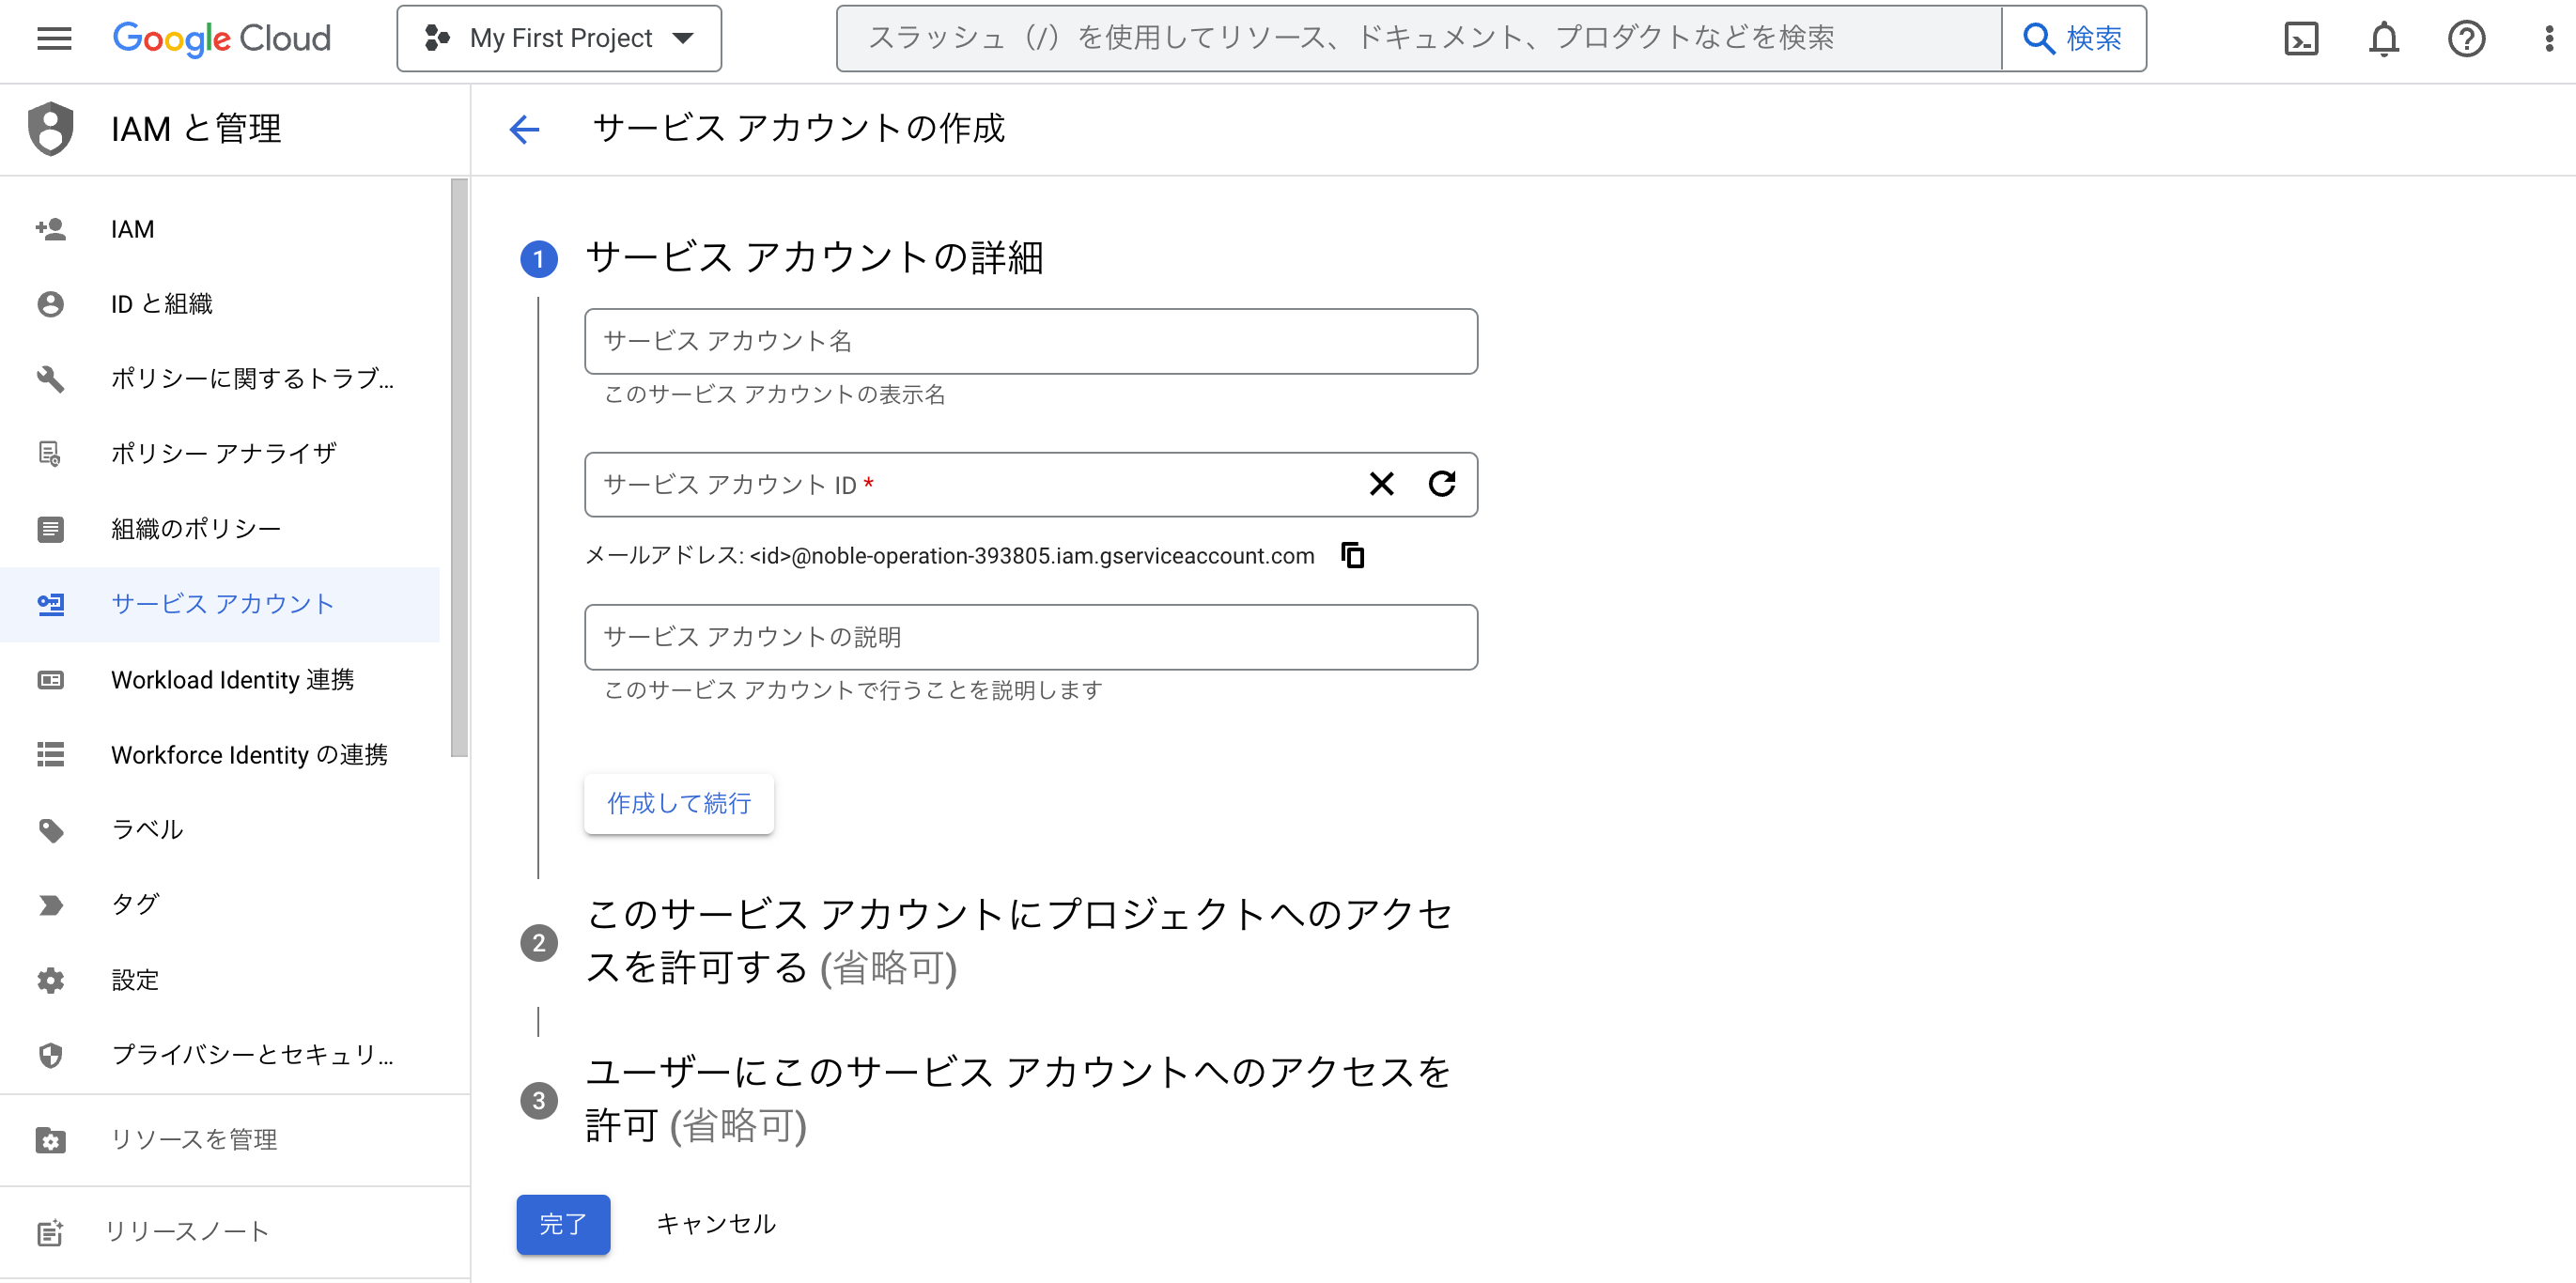Click the サービス アカウント key icon
This screenshot has height=1283, width=2576.
(51, 604)
